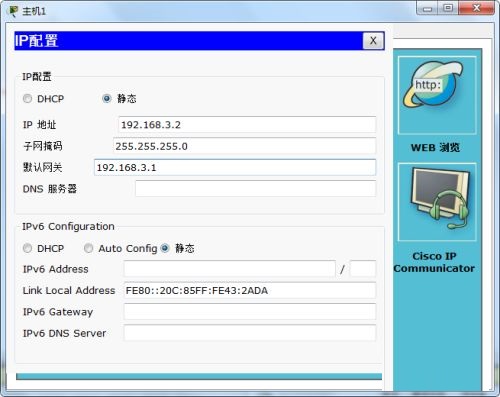
Task: Select the IPv6 DHCP radio button
Action: [x=27, y=248]
